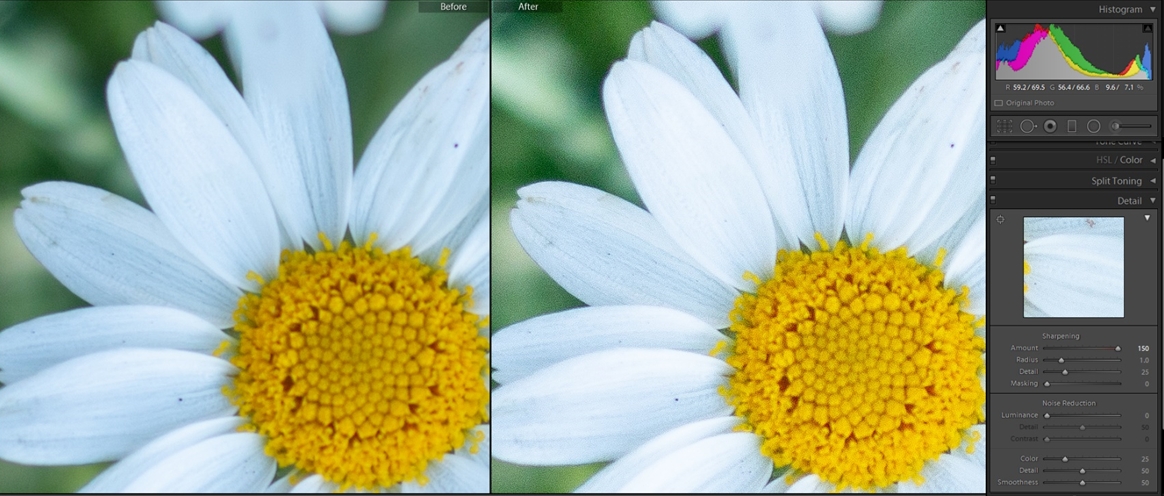Adjust the Noise Reduction Color slider
1164x496 pixels.
click(x=1082, y=459)
